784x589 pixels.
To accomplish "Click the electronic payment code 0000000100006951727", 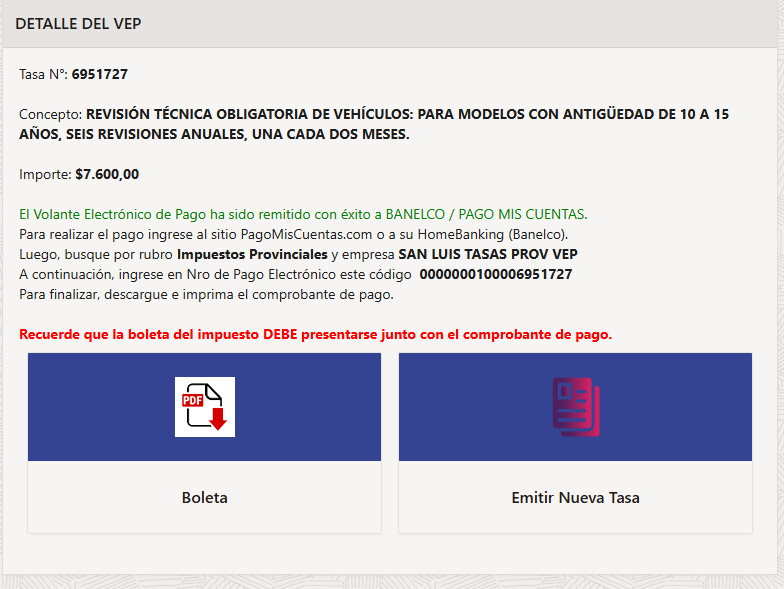I will pos(496,274).
